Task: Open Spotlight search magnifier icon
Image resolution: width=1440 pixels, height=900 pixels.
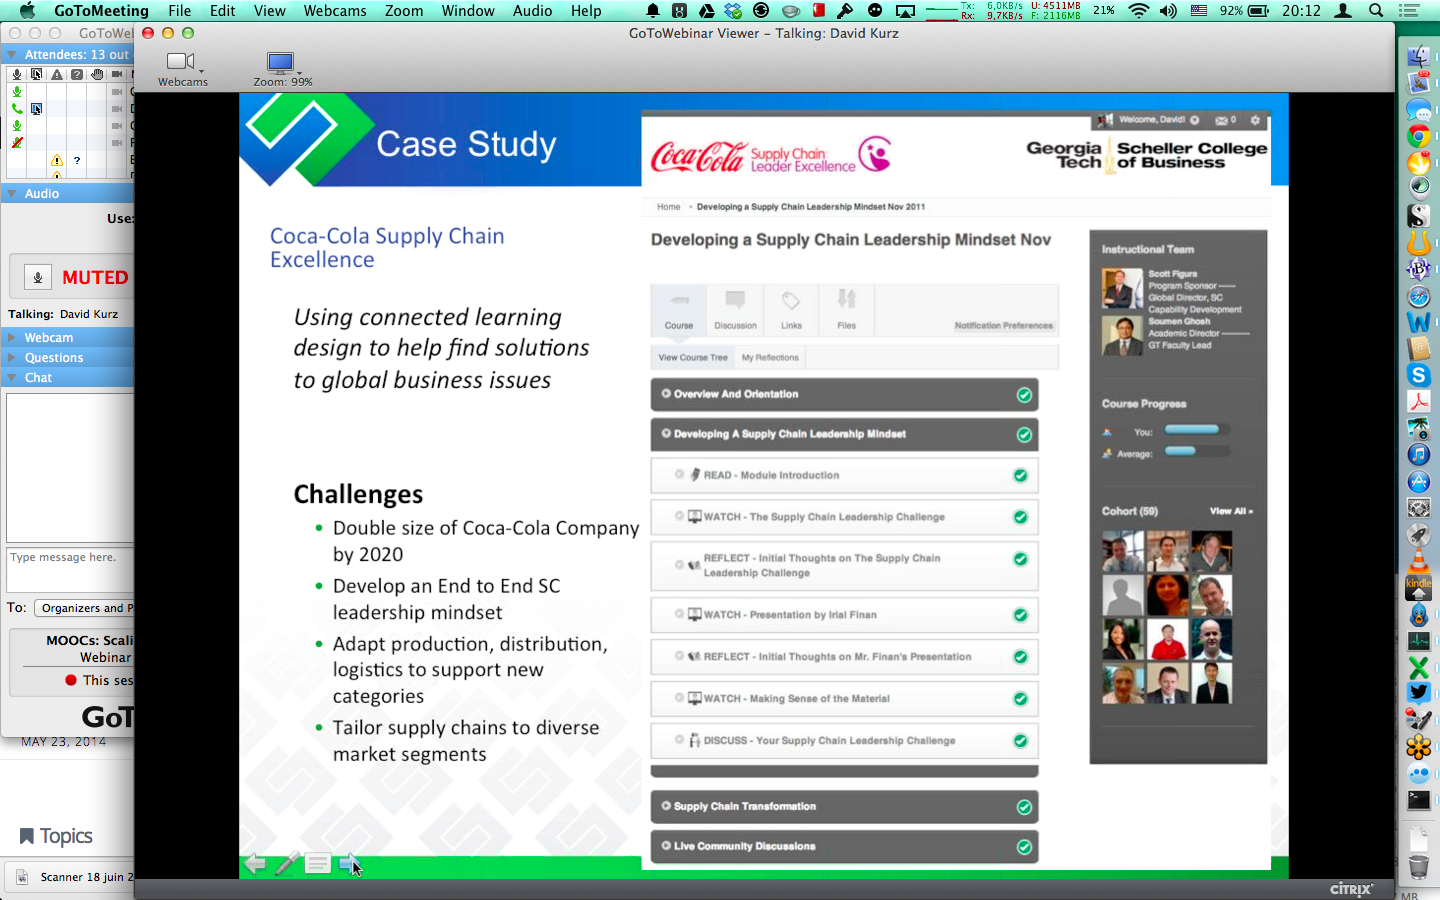Action: [x=1376, y=11]
